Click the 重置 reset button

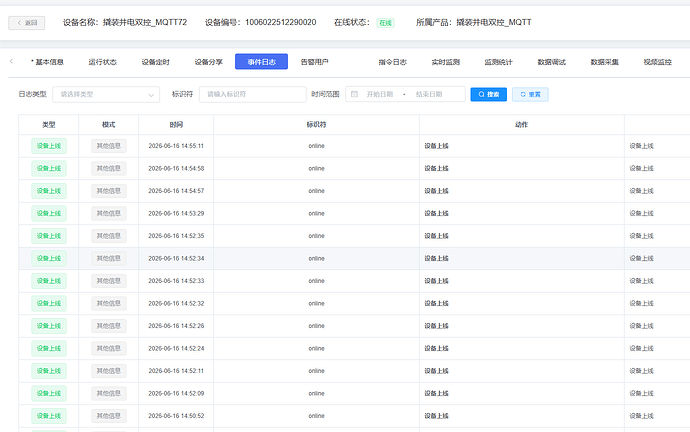530,94
